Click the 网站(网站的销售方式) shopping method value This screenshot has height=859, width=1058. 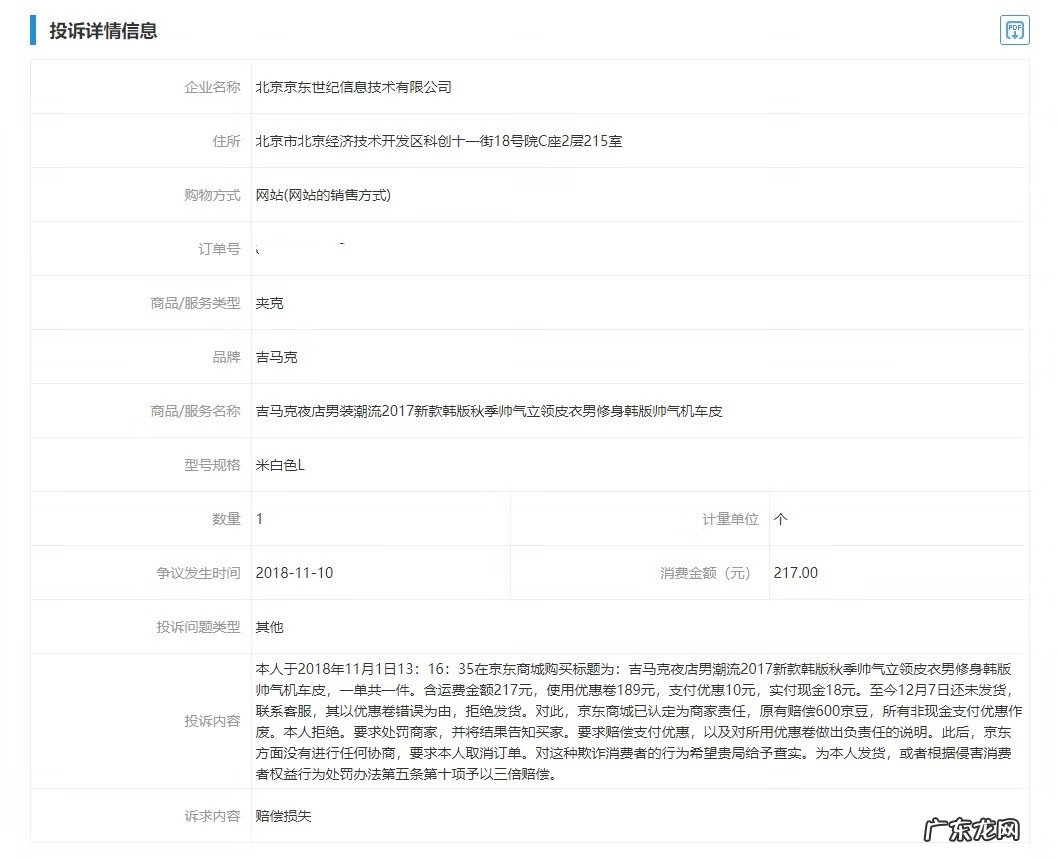[323, 195]
